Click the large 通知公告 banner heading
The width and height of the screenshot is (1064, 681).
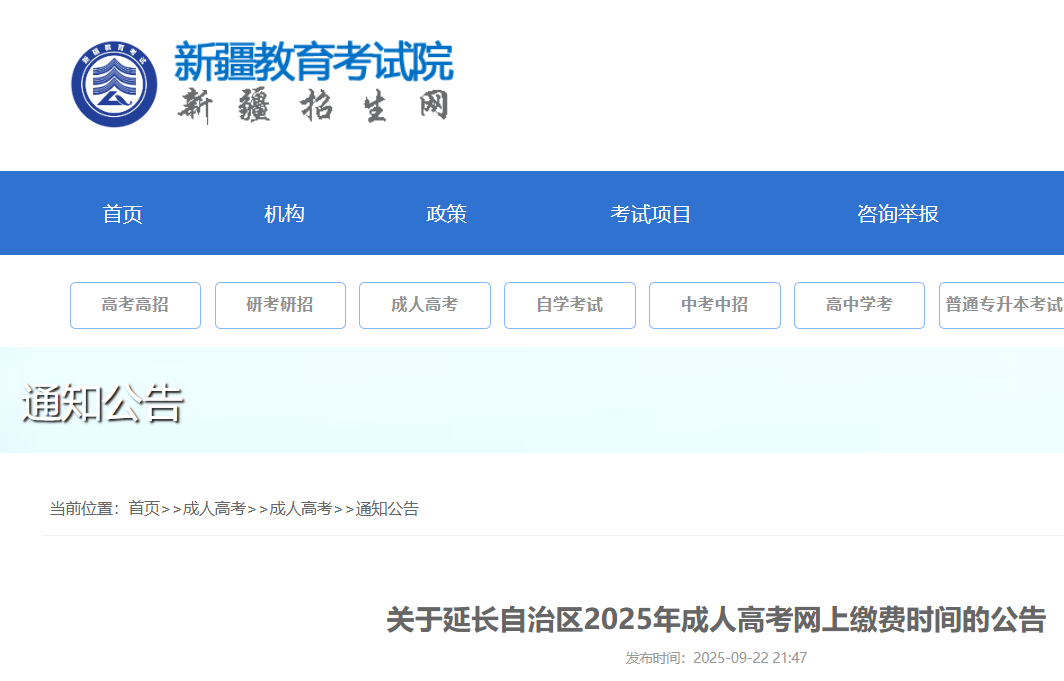[x=103, y=403]
